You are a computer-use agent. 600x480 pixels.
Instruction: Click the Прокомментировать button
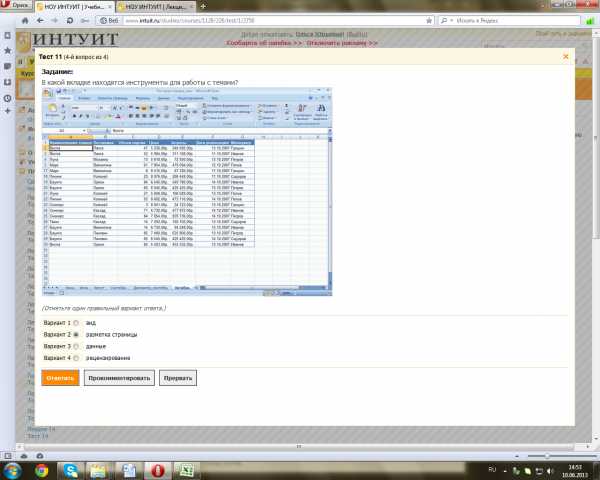click(119, 378)
